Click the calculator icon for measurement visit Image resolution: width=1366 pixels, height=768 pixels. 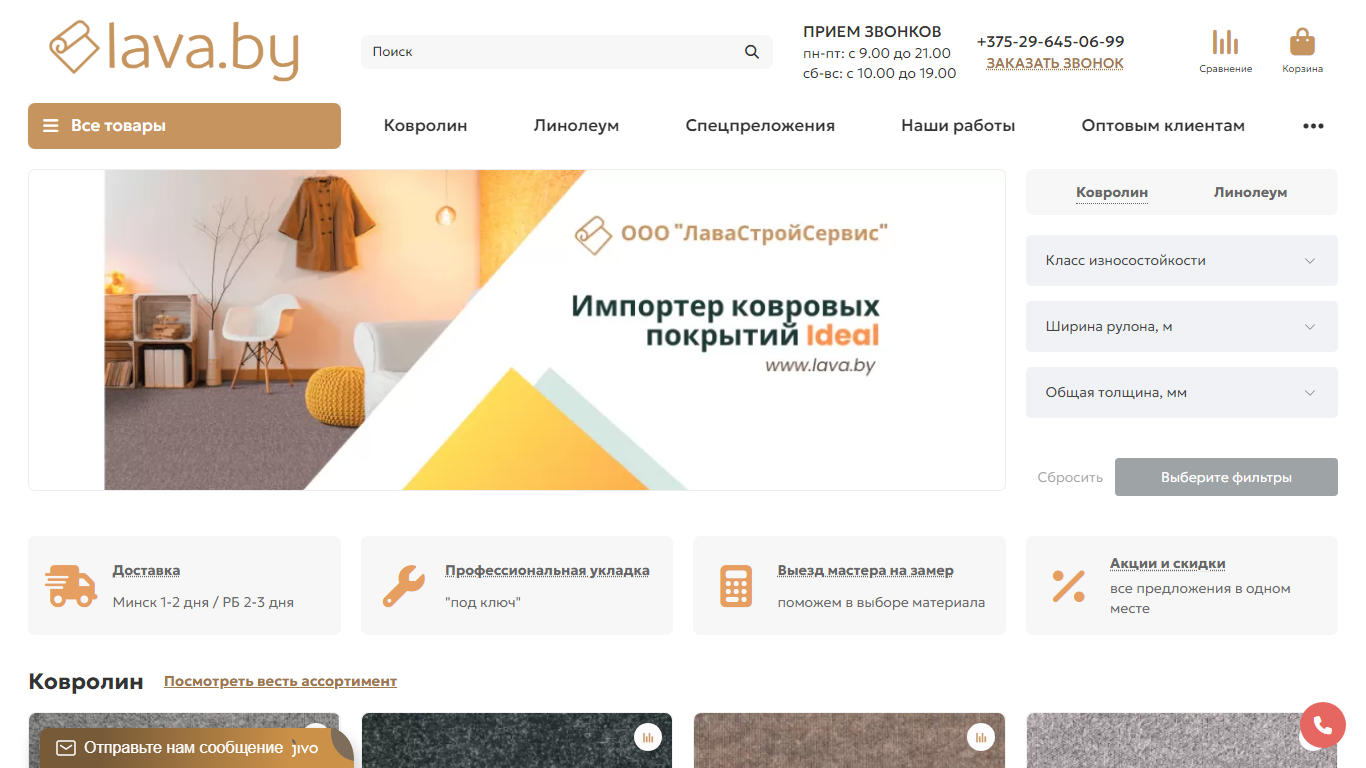[736, 586]
